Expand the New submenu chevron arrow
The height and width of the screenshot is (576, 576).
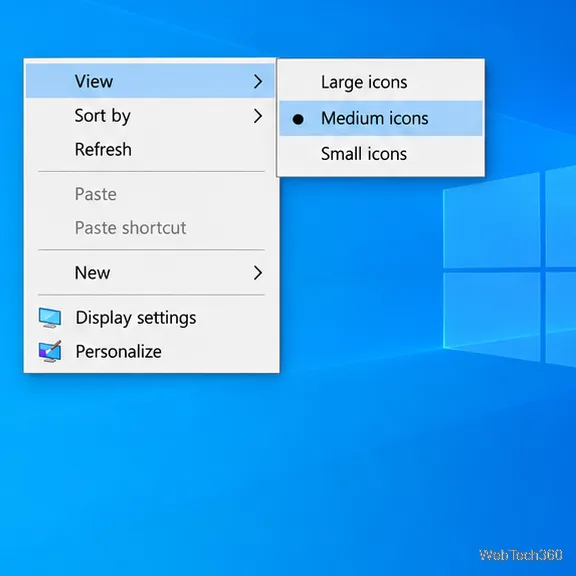(258, 273)
